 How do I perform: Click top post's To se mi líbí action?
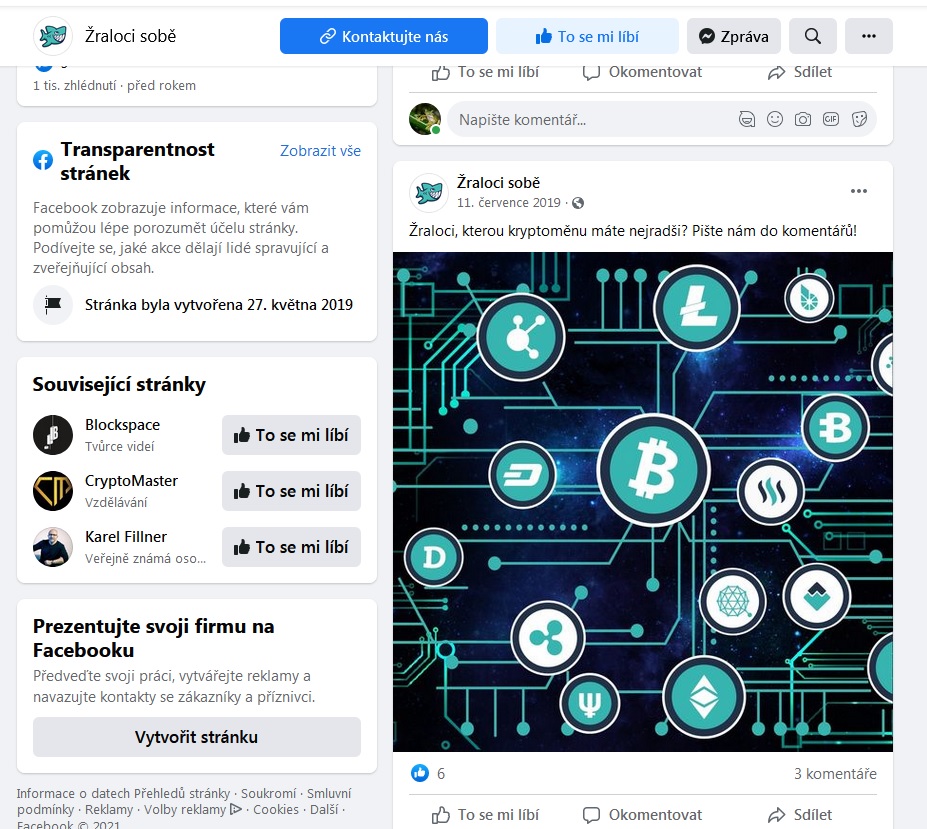click(x=485, y=72)
